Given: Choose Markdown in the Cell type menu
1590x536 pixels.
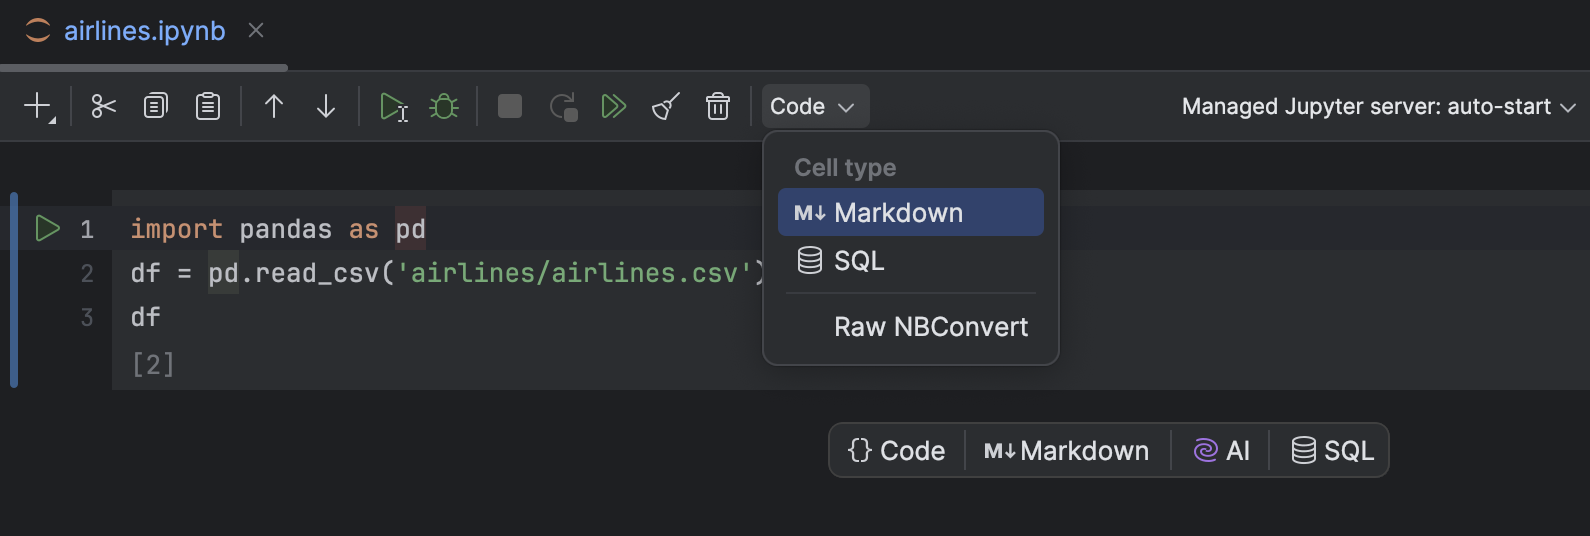Looking at the screenshot, I should 910,212.
